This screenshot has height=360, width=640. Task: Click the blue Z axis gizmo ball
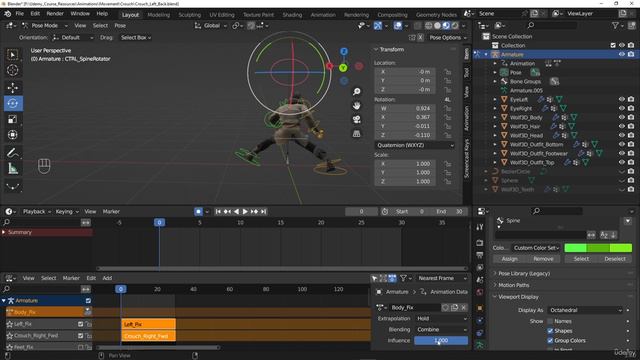pos(344,51)
